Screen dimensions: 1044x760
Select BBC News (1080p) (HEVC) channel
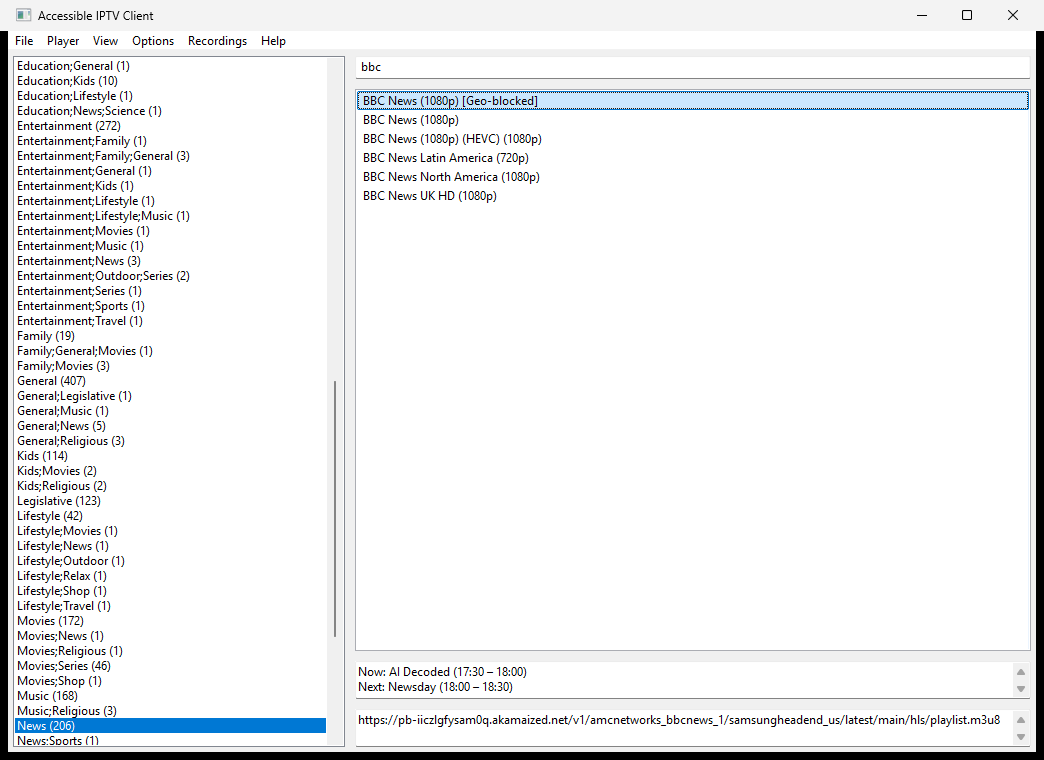tap(692, 139)
